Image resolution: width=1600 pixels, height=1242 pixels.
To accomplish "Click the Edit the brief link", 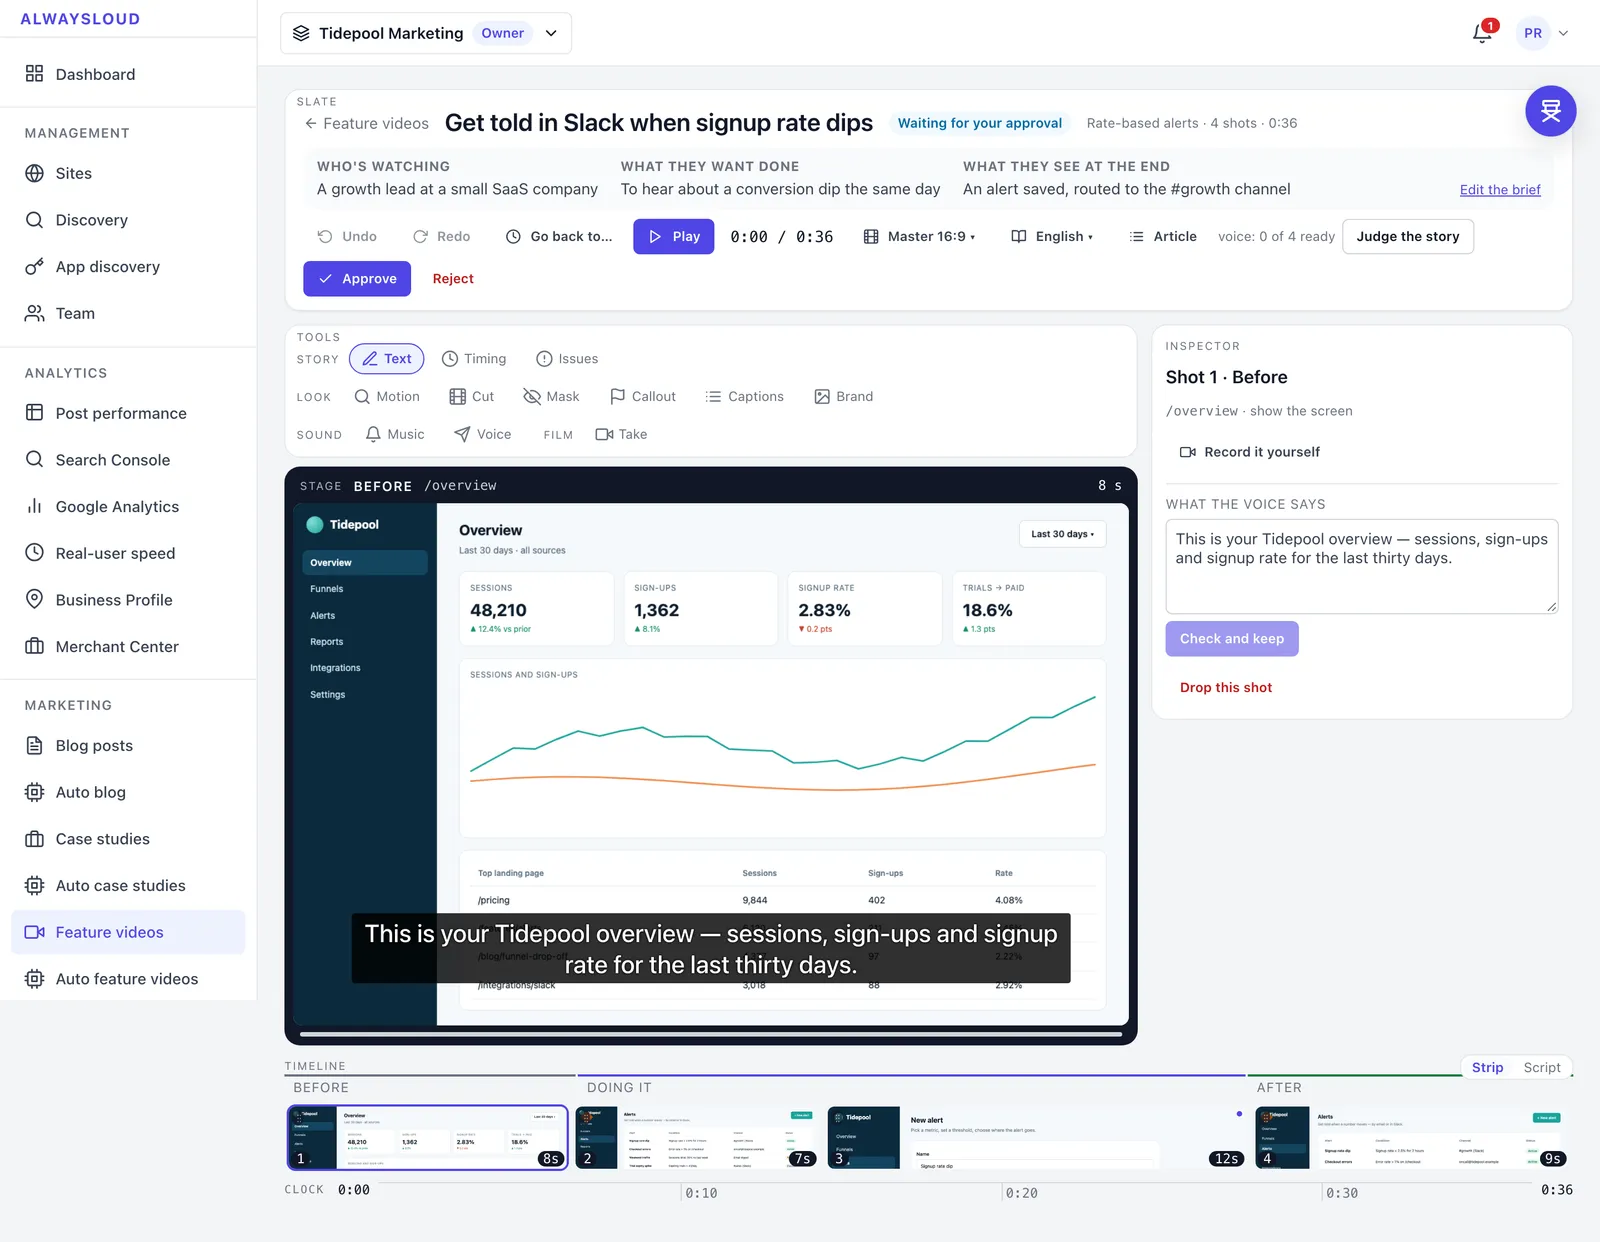I will (1500, 190).
